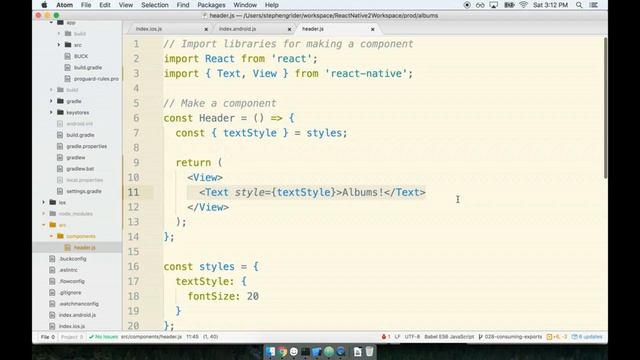Click the package updates icon in status bar
The image size is (640, 360).
(x=574, y=337)
